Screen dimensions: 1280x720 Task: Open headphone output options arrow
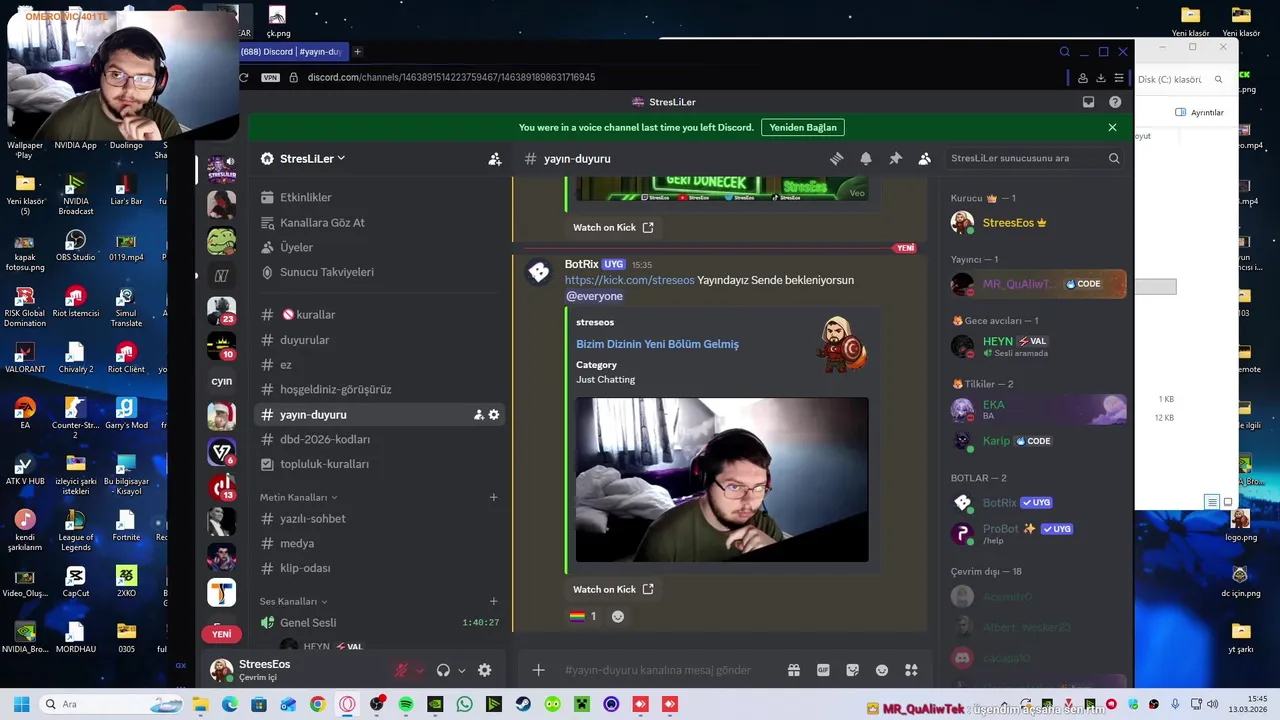point(461,671)
